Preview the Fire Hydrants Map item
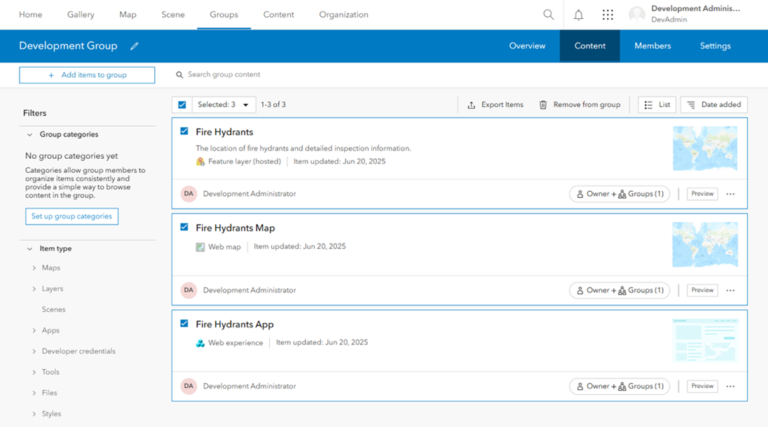This screenshot has height=427, width=768. click(702, 290)
